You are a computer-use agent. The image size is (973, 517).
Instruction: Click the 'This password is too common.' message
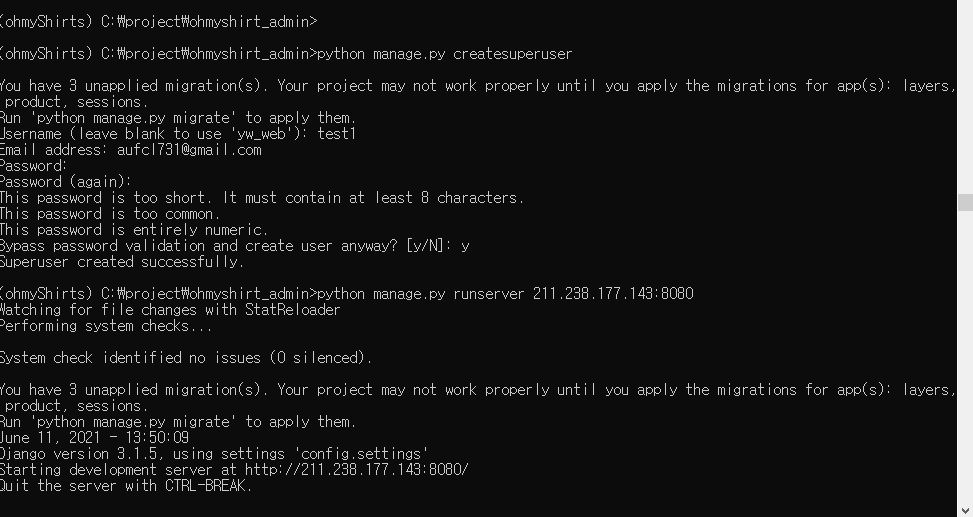[110, 214]
